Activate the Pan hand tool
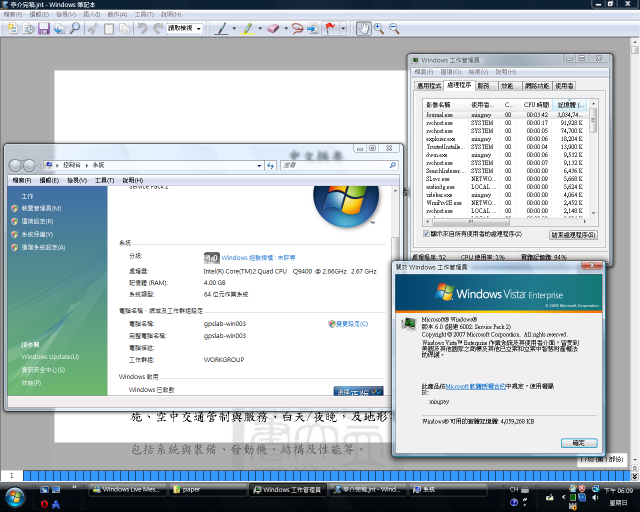 [363, 29]
